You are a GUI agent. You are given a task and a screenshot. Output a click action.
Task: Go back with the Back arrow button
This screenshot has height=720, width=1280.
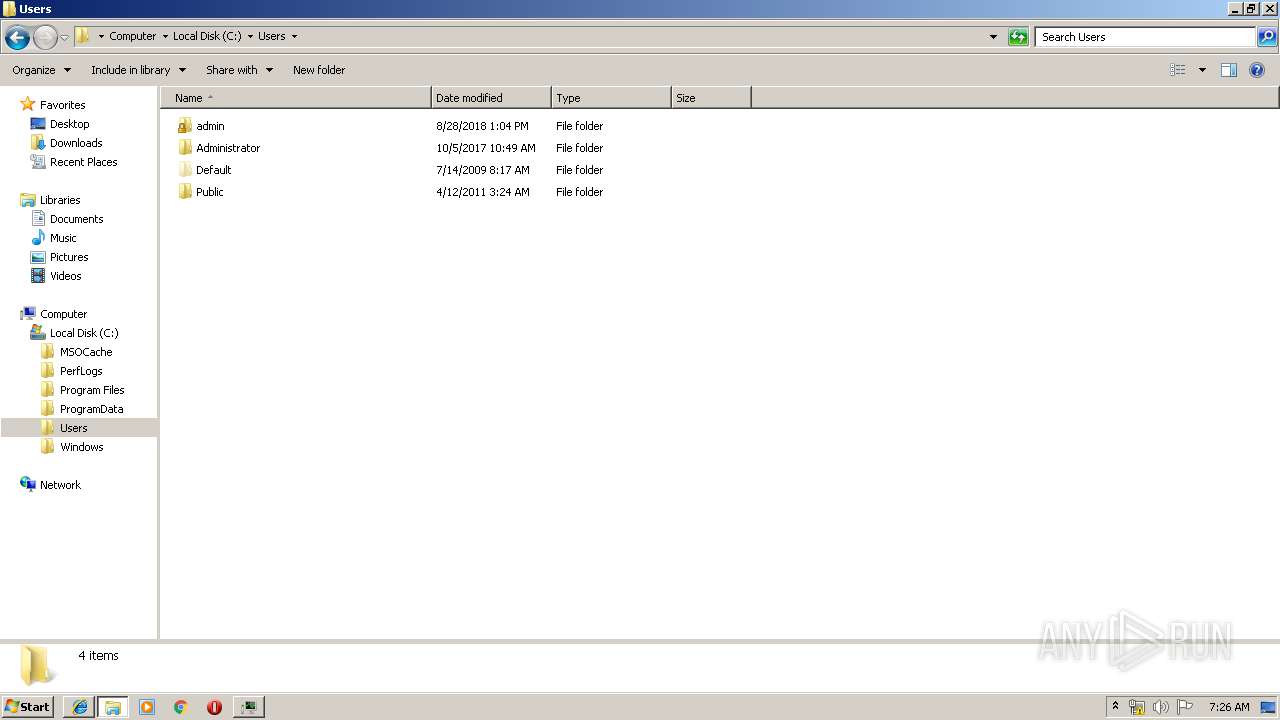(x=17, y=38)
